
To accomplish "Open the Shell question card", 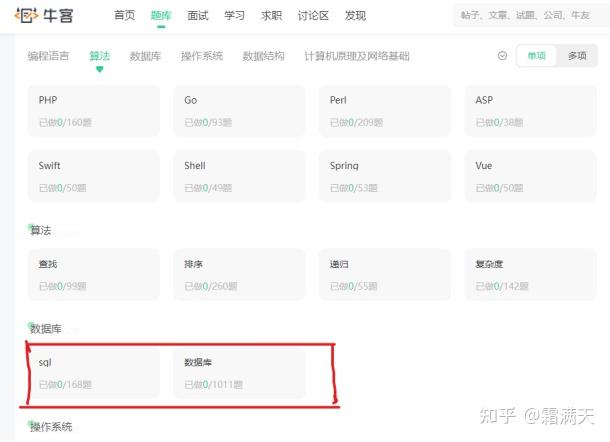I will [x=239, y=176].
